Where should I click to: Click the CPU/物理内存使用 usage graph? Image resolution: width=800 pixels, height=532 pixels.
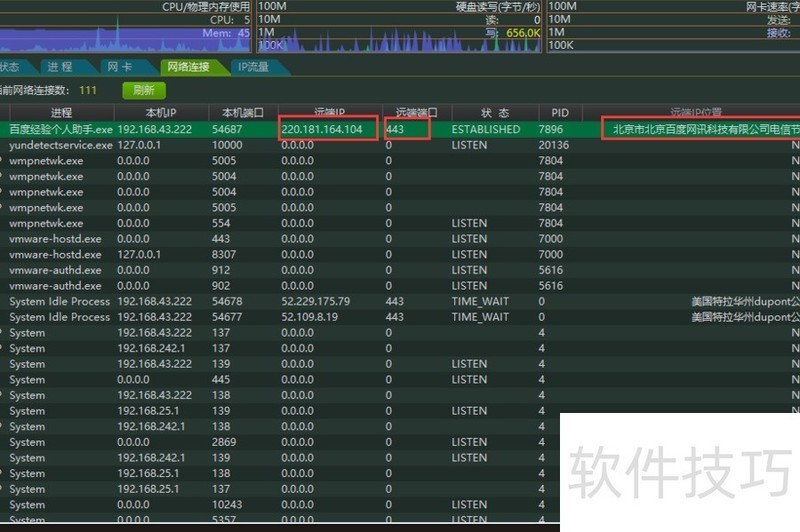(125, 27)
